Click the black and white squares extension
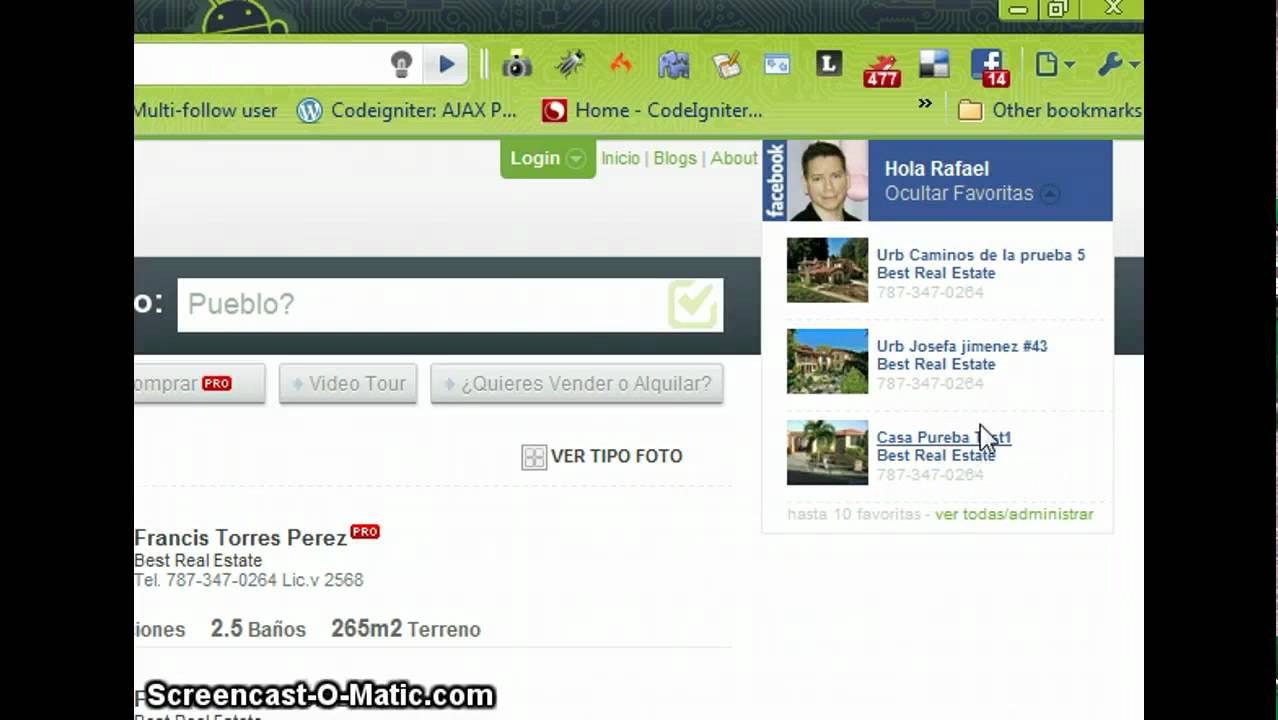The width and height of the screenshot is (1278, 720). 933,65
